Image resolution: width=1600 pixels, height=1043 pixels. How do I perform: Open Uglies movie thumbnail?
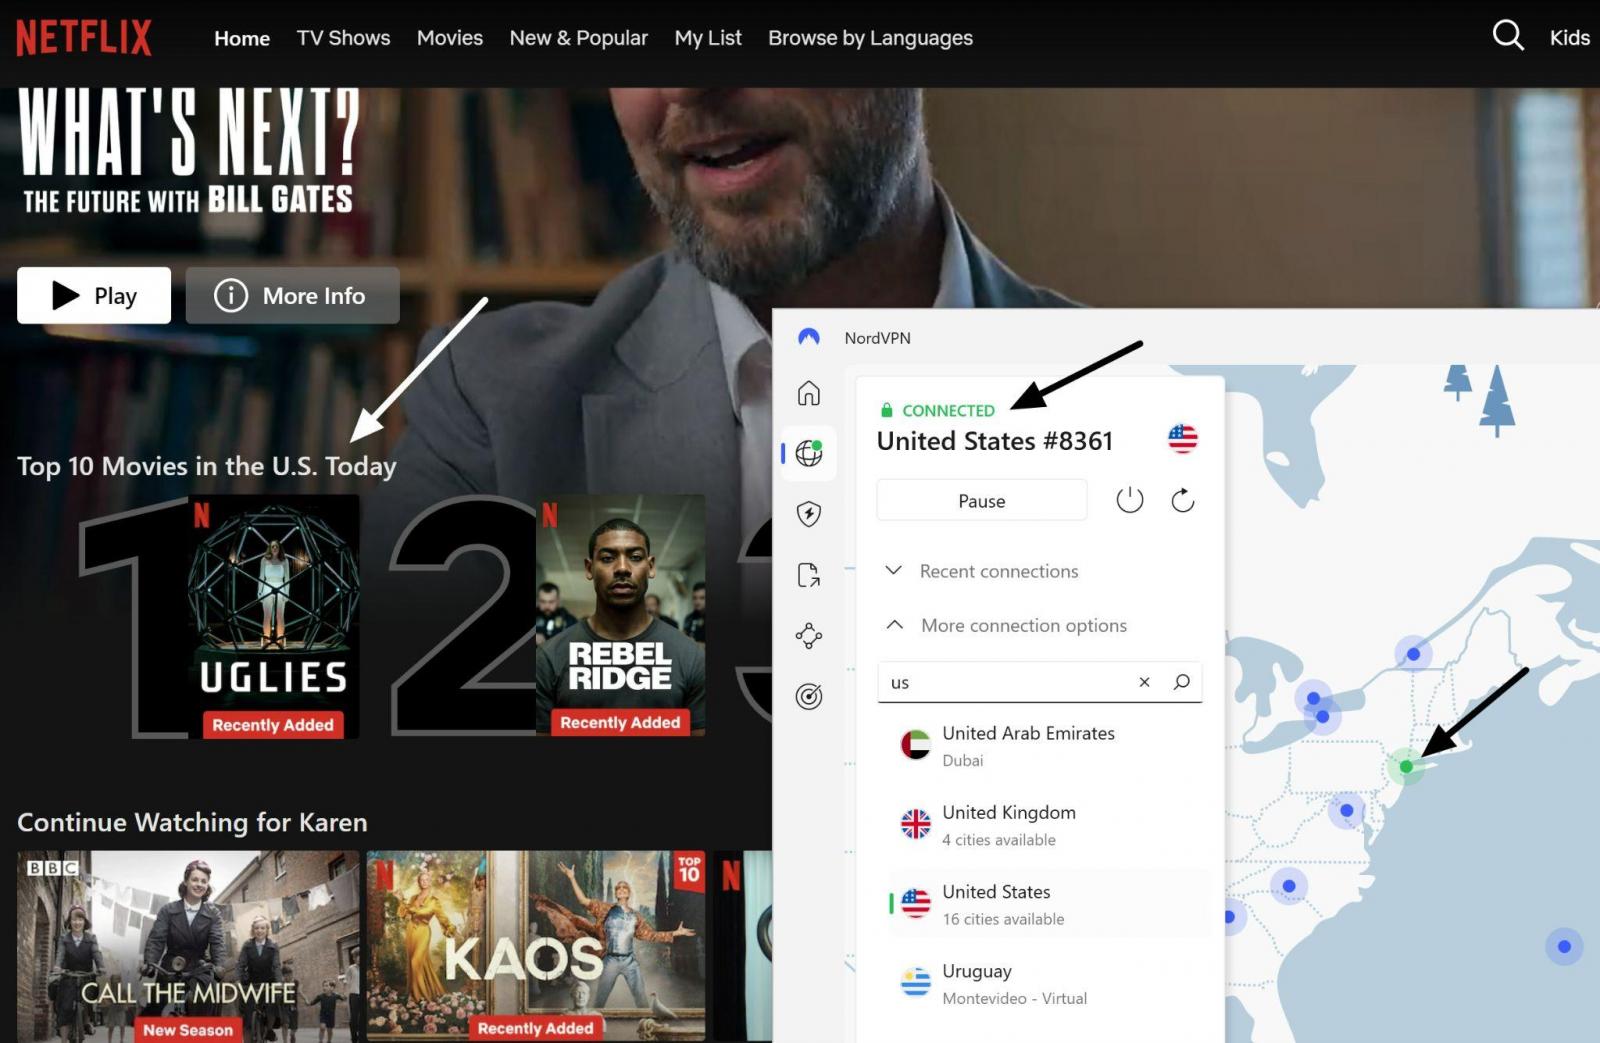coord(273,617)
